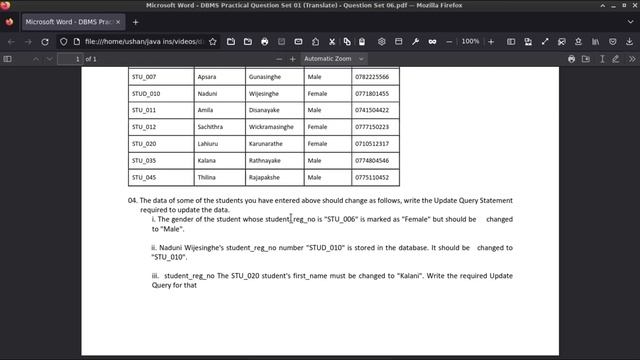
Task: Reload the current page
Action: pos(45,42)
